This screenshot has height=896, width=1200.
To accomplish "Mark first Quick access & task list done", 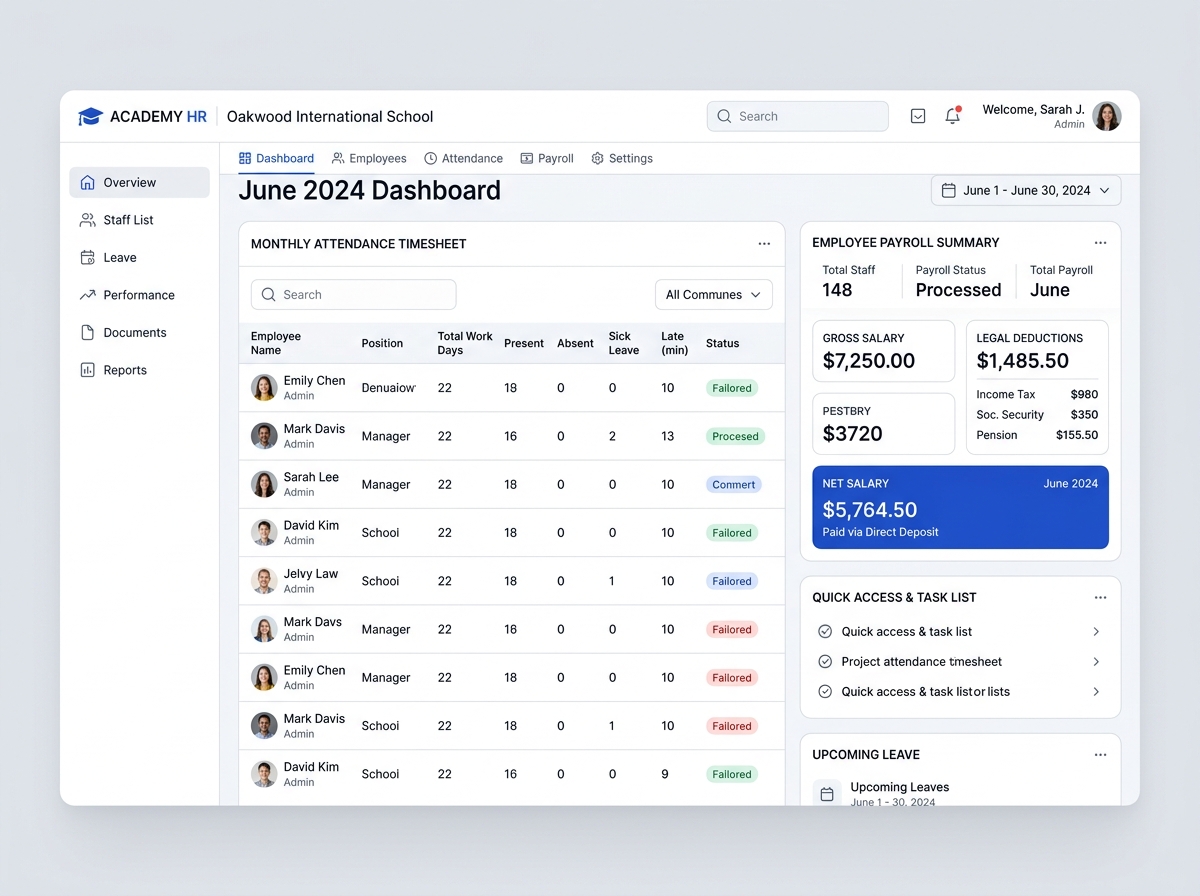I will [825, 632].
